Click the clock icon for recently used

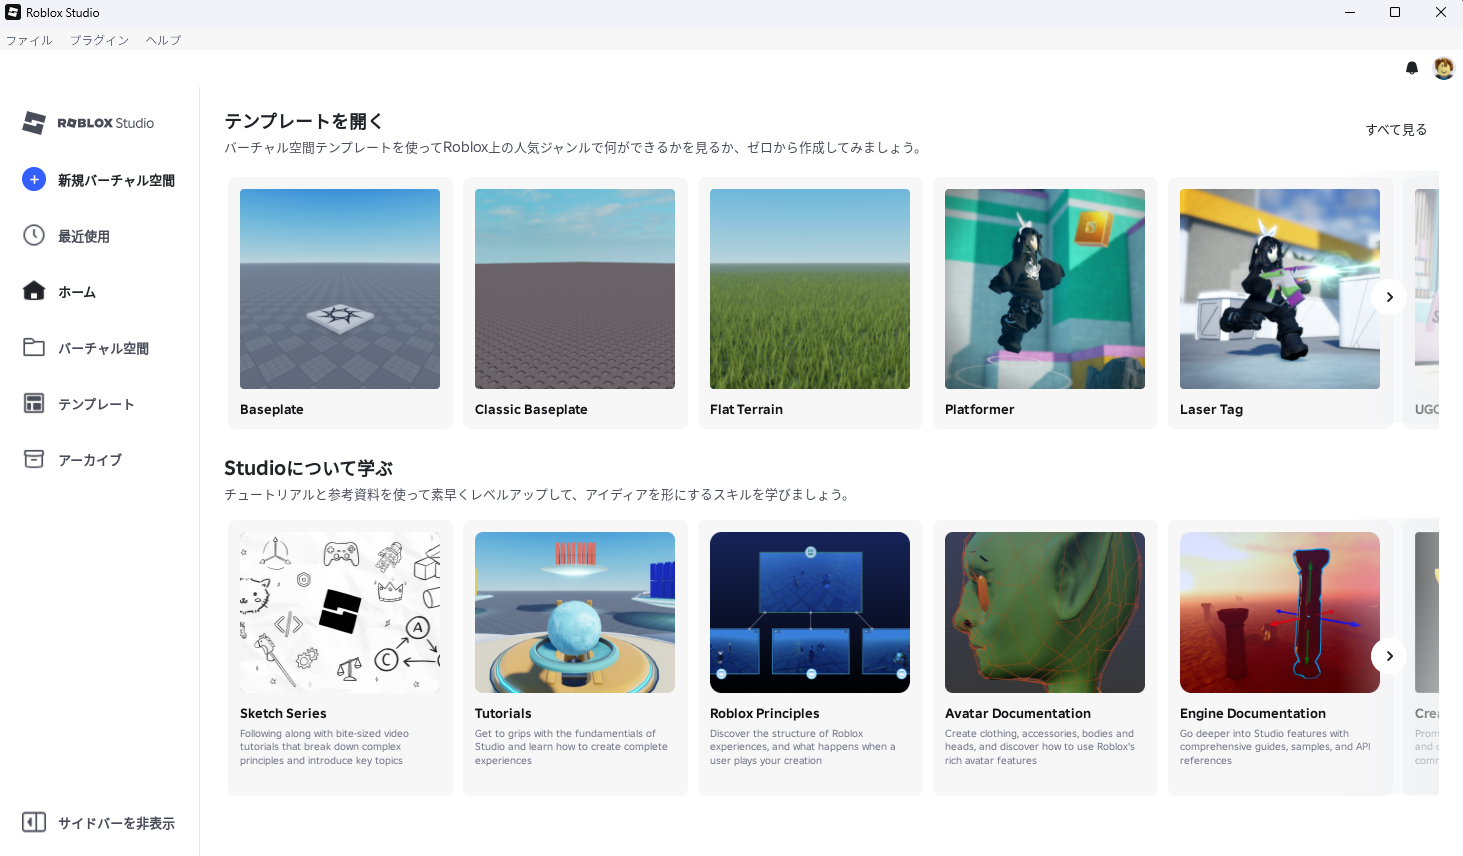(34, 235)
